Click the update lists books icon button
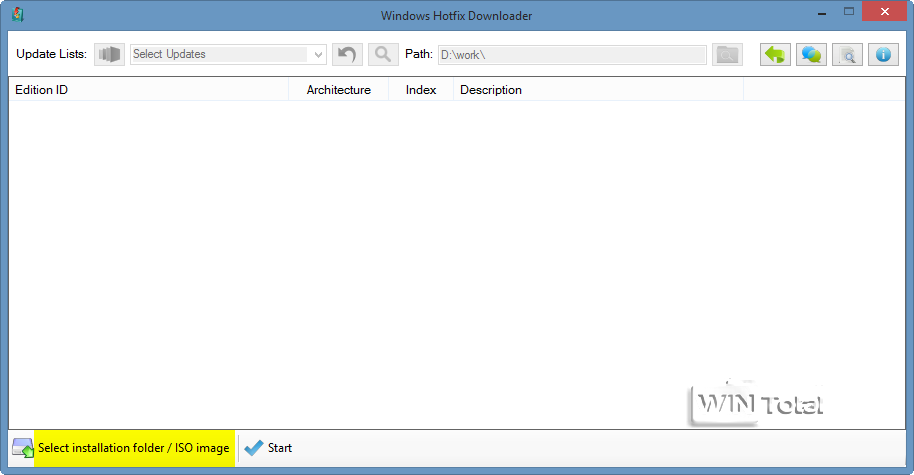The height and width of the screenshot is (475, 914). [x=110, y=54]
